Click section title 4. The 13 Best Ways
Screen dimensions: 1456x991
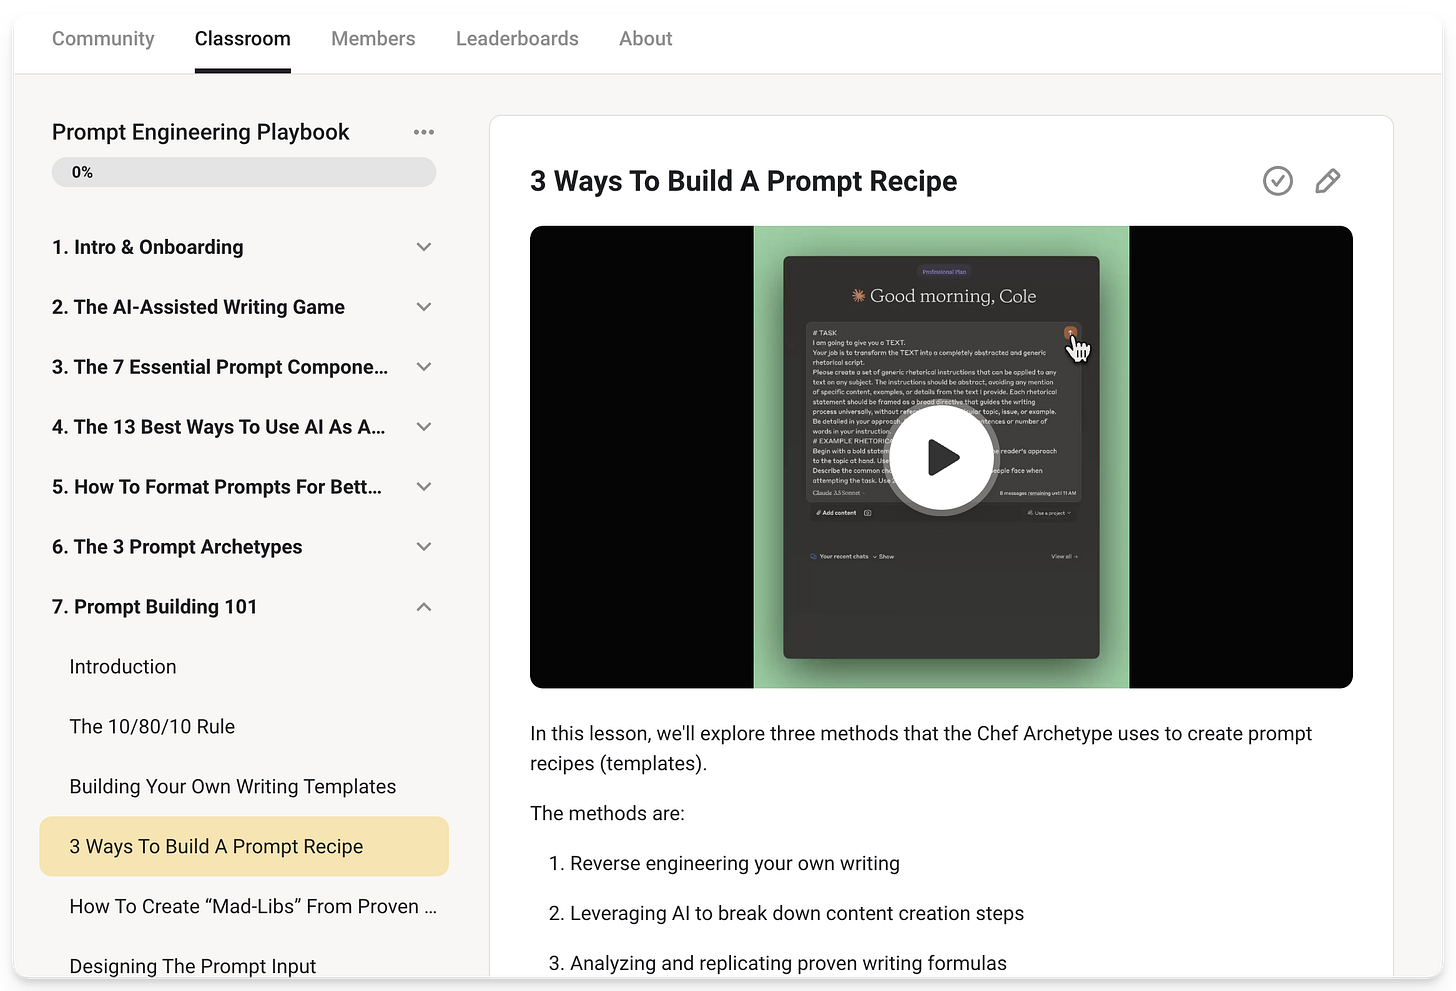coord(219,427)
